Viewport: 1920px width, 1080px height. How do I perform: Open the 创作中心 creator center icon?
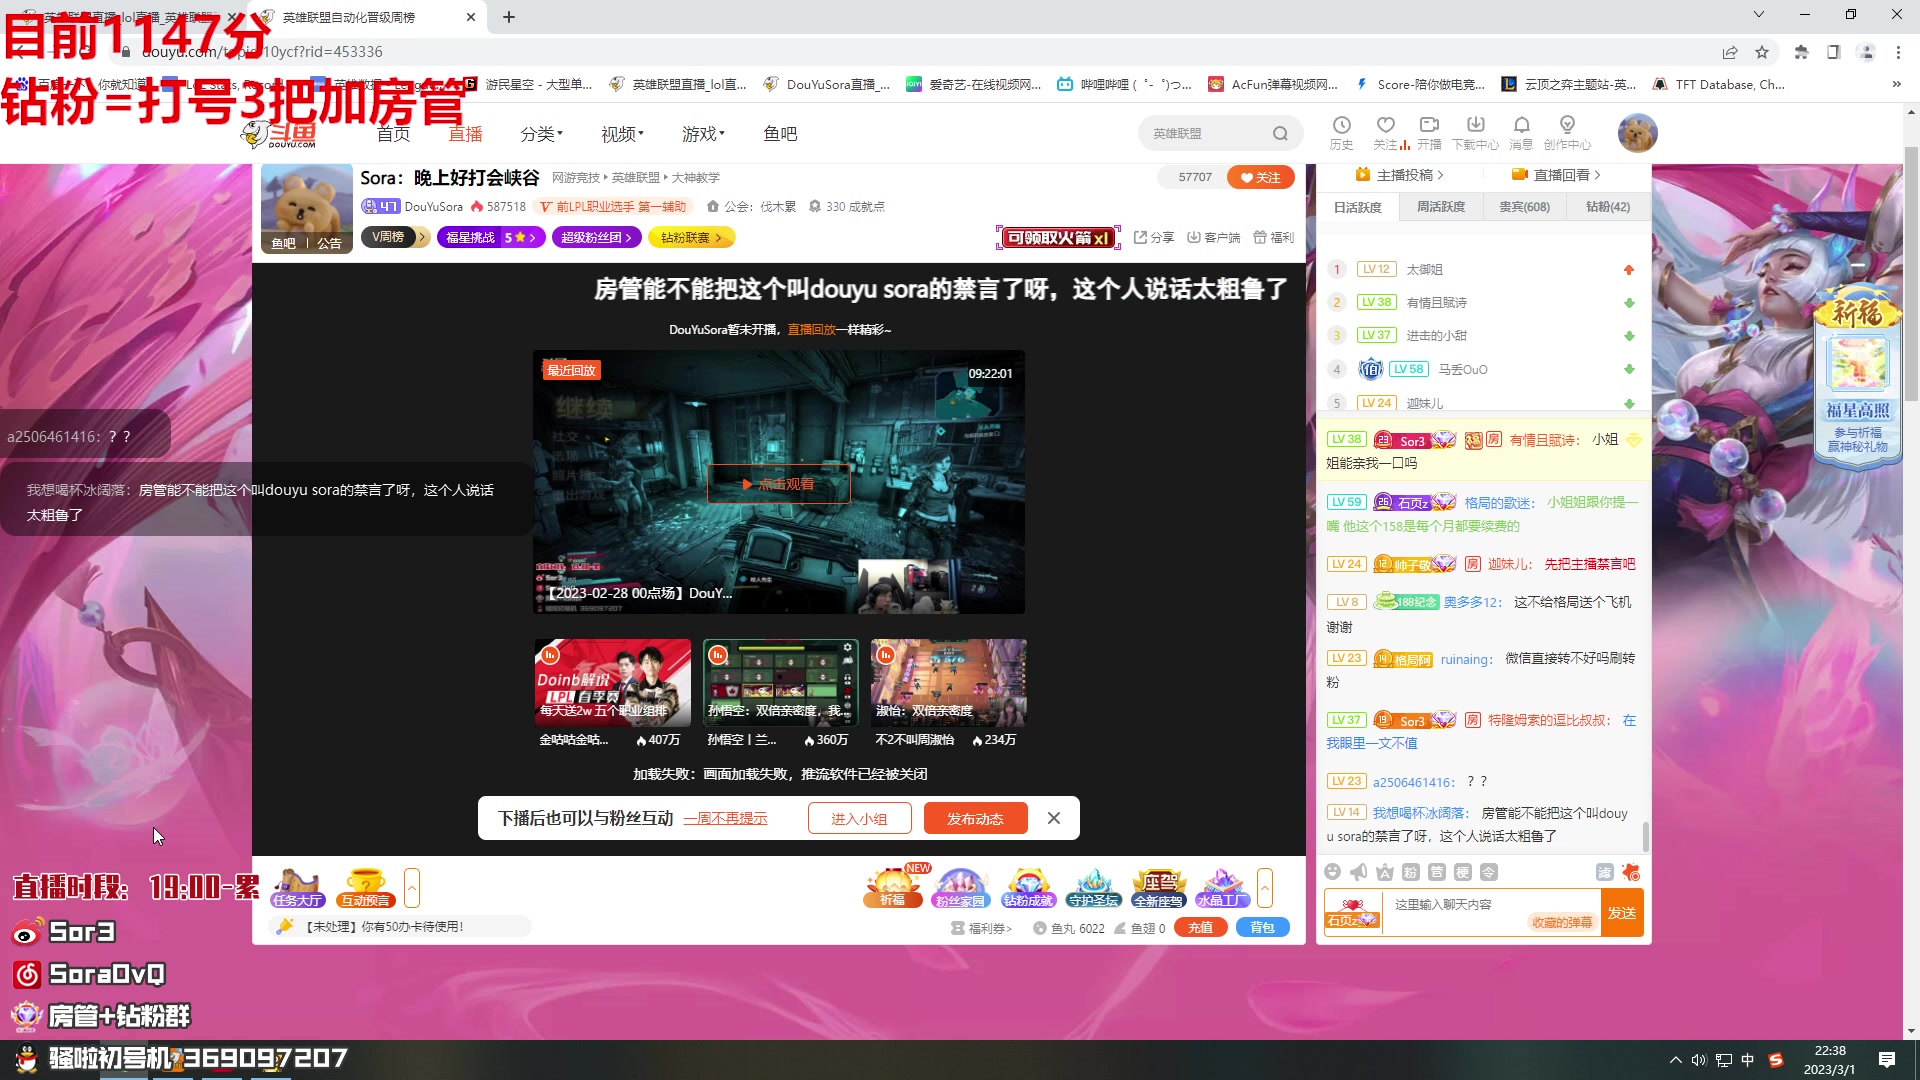1567,132
